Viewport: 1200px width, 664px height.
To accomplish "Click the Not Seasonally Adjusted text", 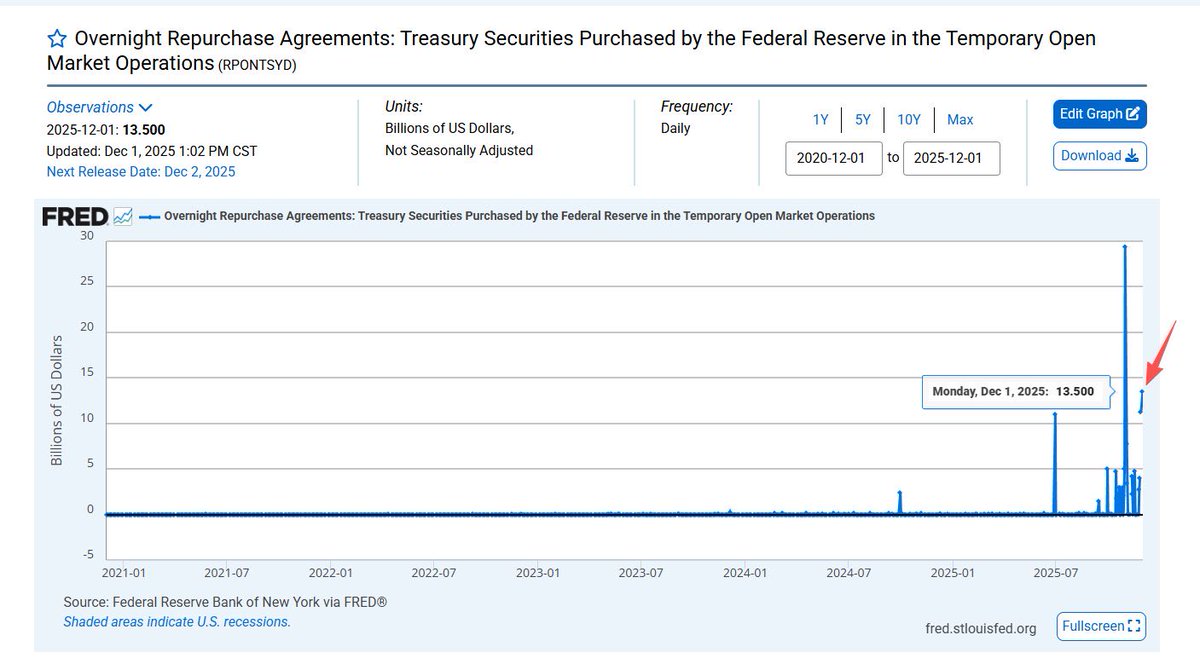I will click(x=459, y=150).
